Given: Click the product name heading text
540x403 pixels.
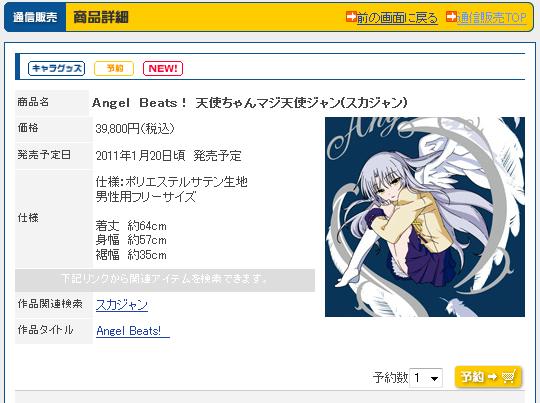Looking at the screenshot, I should click(250, 103).
